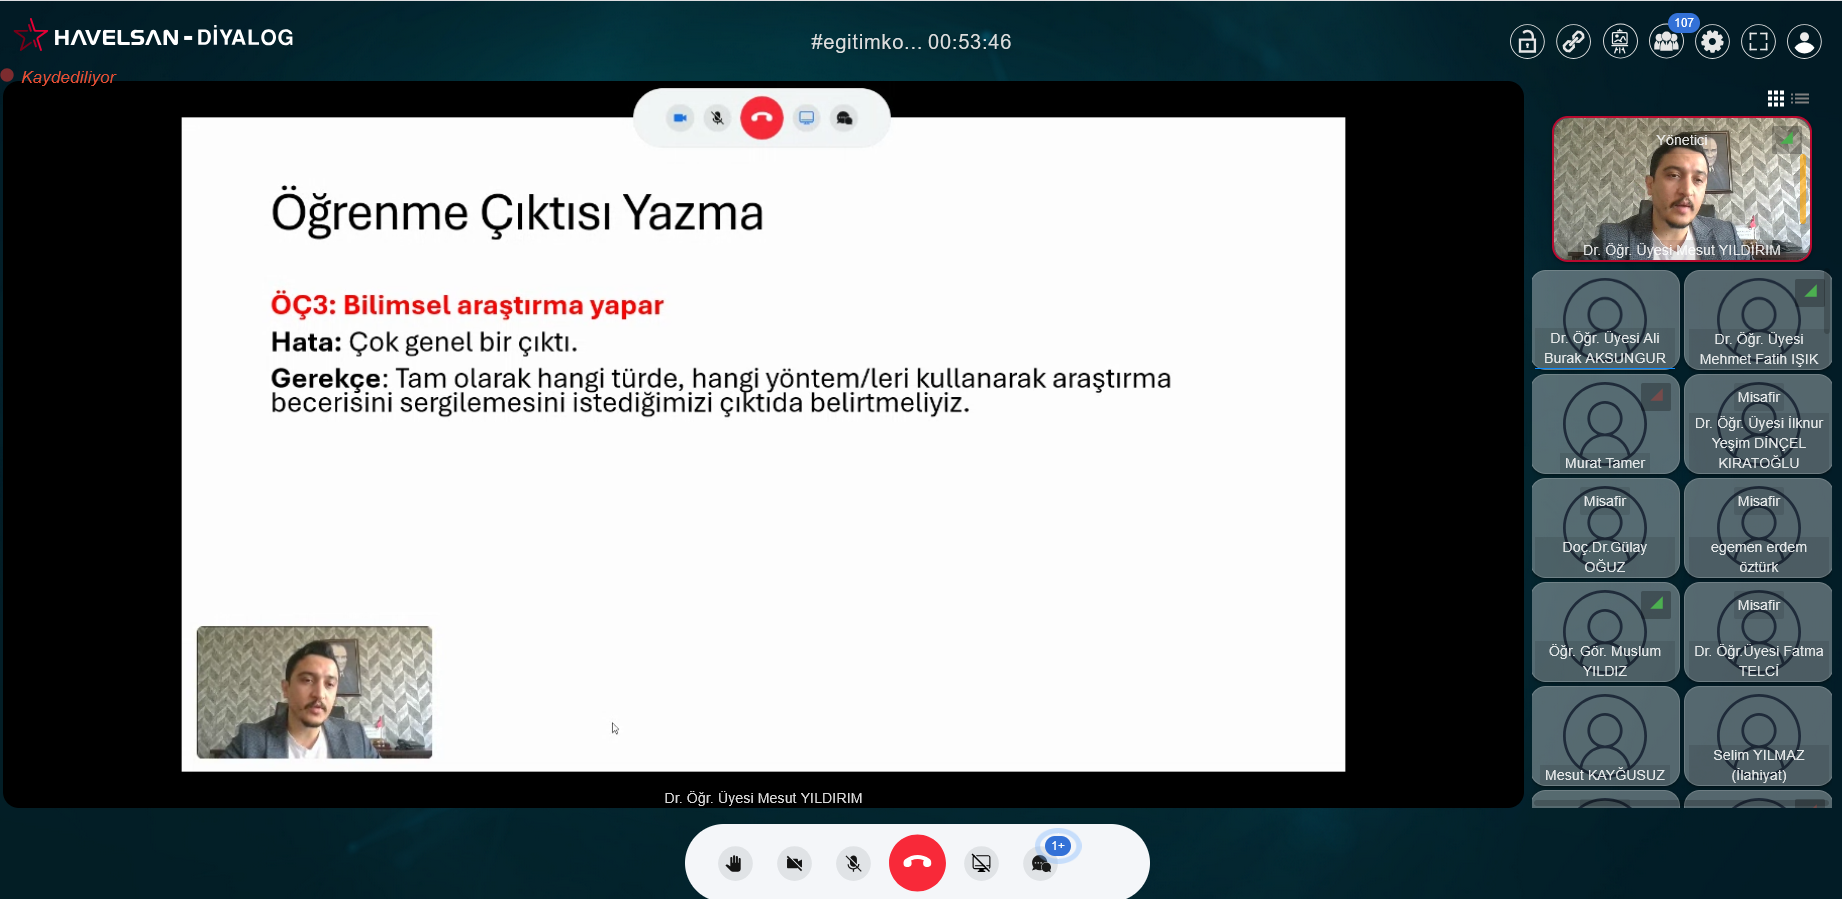
Task: Enter fullscreen mode from top bar
Action: click(1758, 42)
